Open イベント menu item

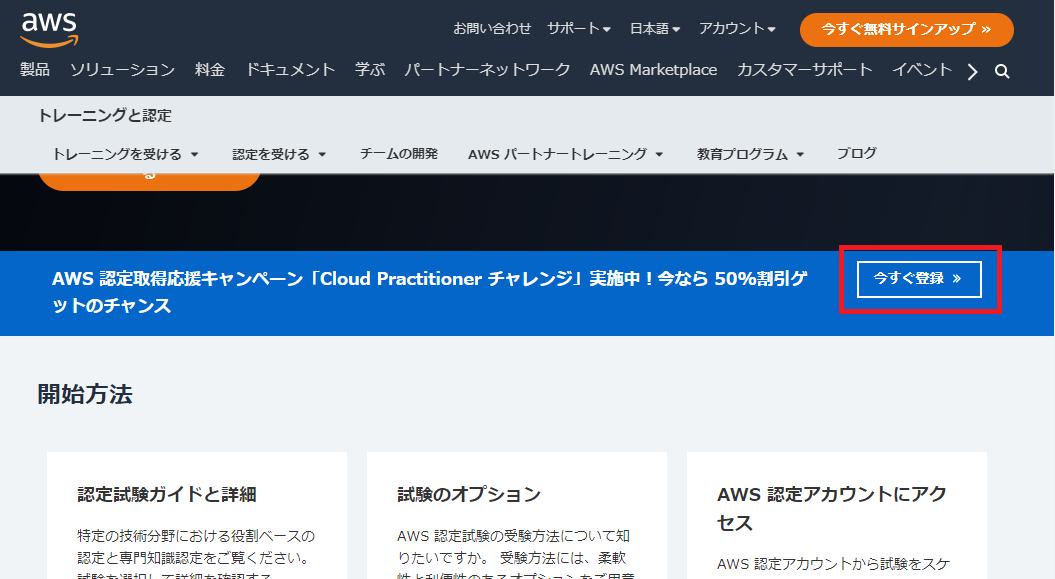pos(922,70)
